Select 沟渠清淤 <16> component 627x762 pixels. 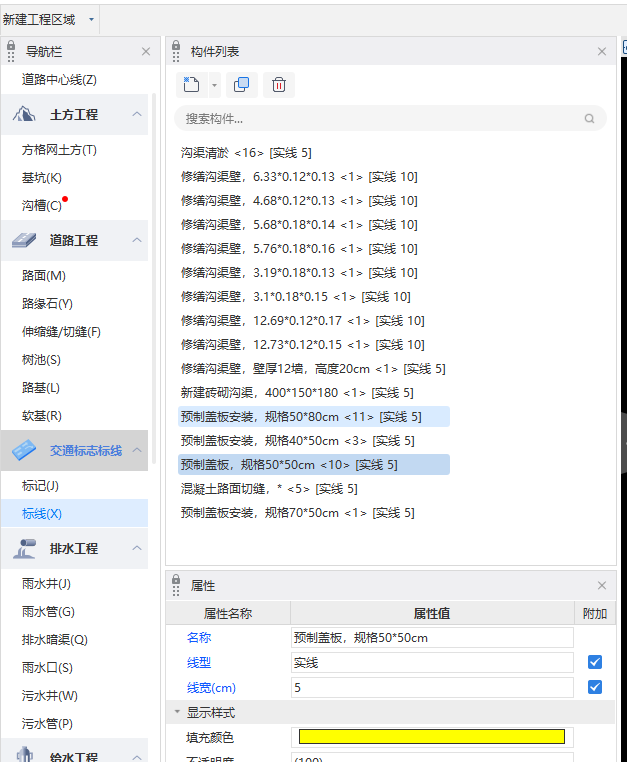[x=246, y=153]
